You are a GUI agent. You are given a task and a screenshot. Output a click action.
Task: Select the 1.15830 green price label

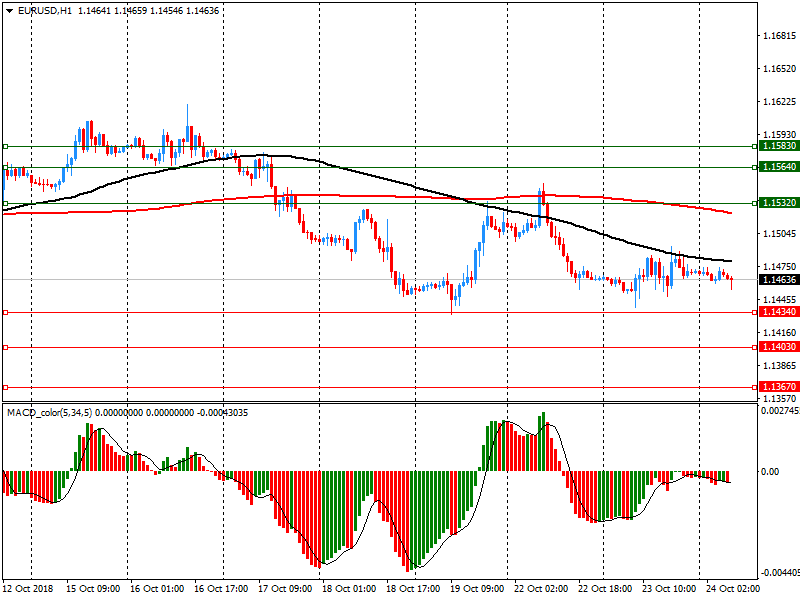(x=777, y=146)
